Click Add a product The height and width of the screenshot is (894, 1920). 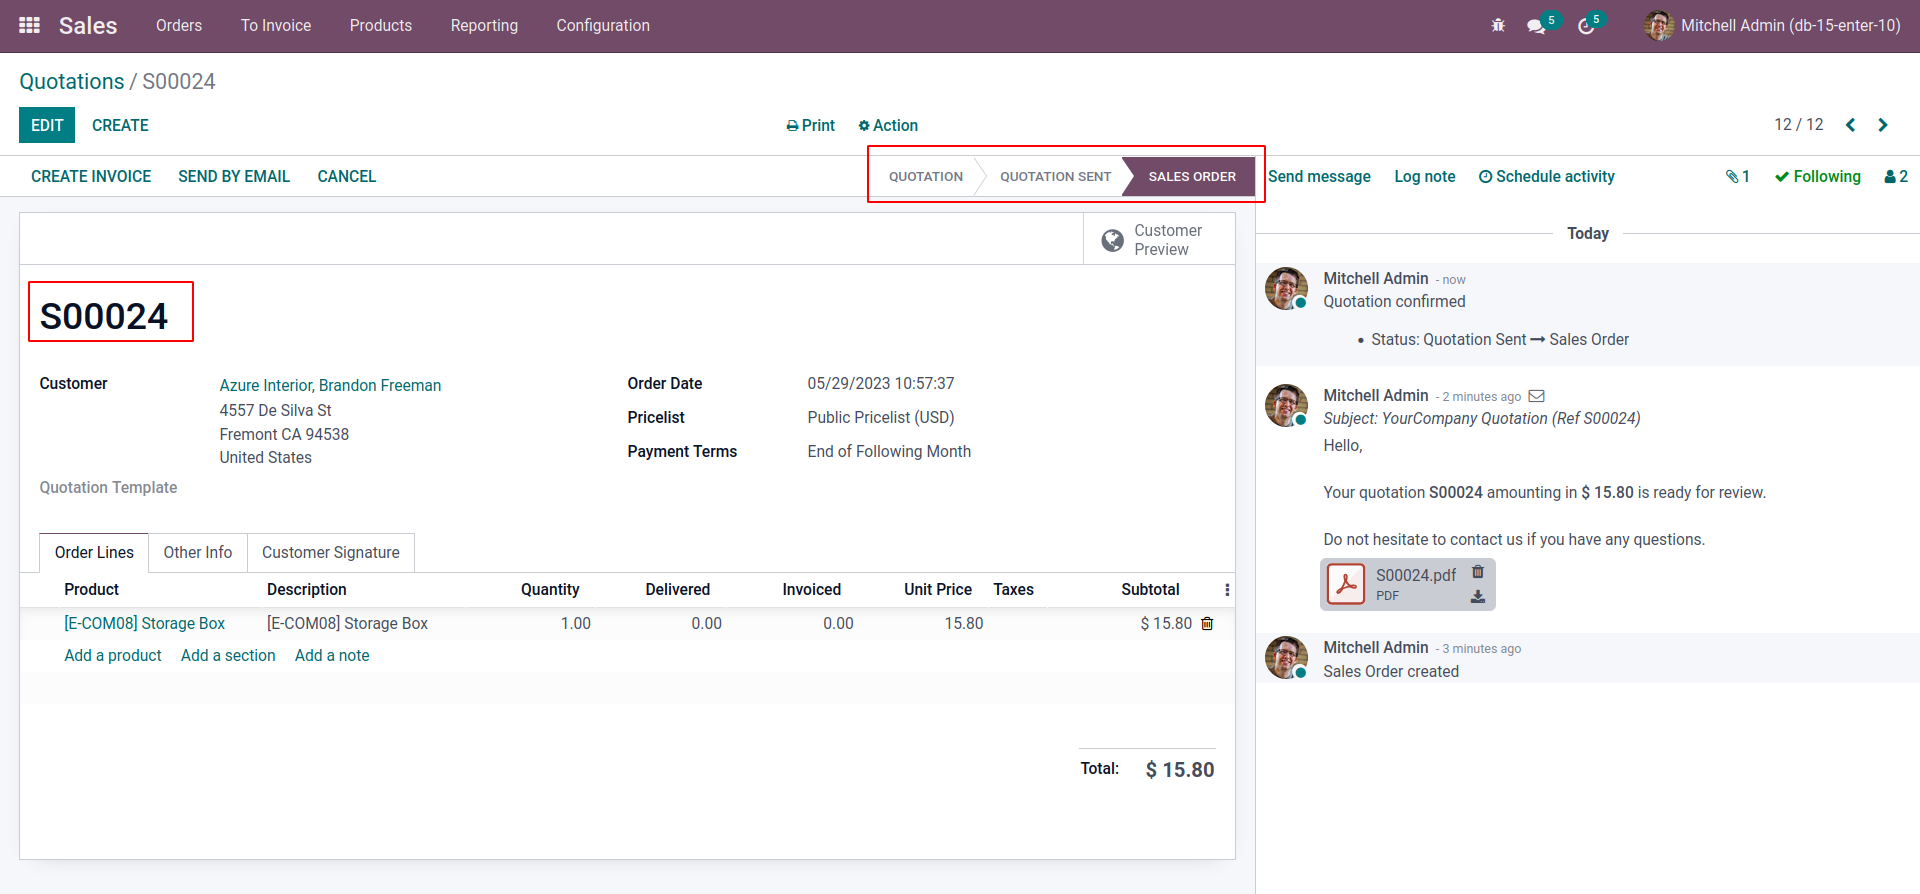tap(113, 656)
